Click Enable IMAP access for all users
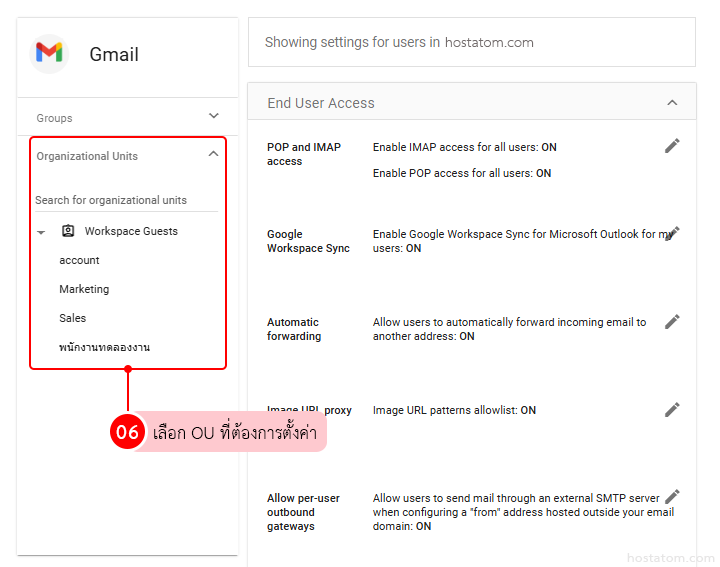720x567 pixels. coord(465,147)
